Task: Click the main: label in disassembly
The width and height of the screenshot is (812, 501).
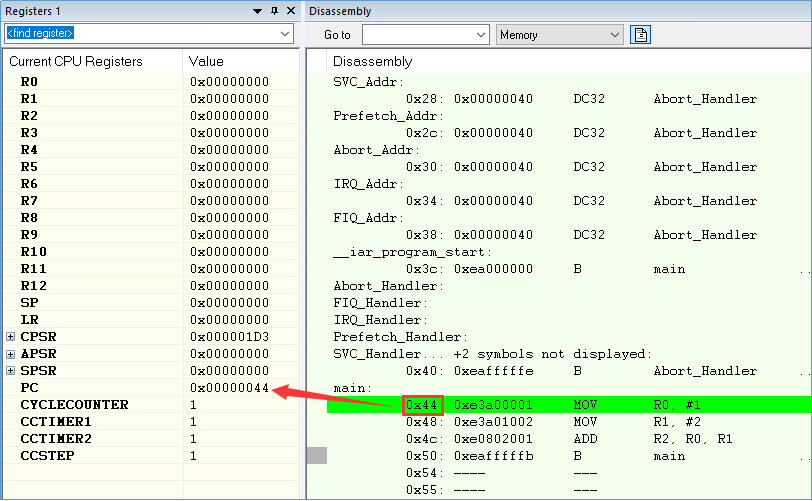Action: (x=353, y=388)
